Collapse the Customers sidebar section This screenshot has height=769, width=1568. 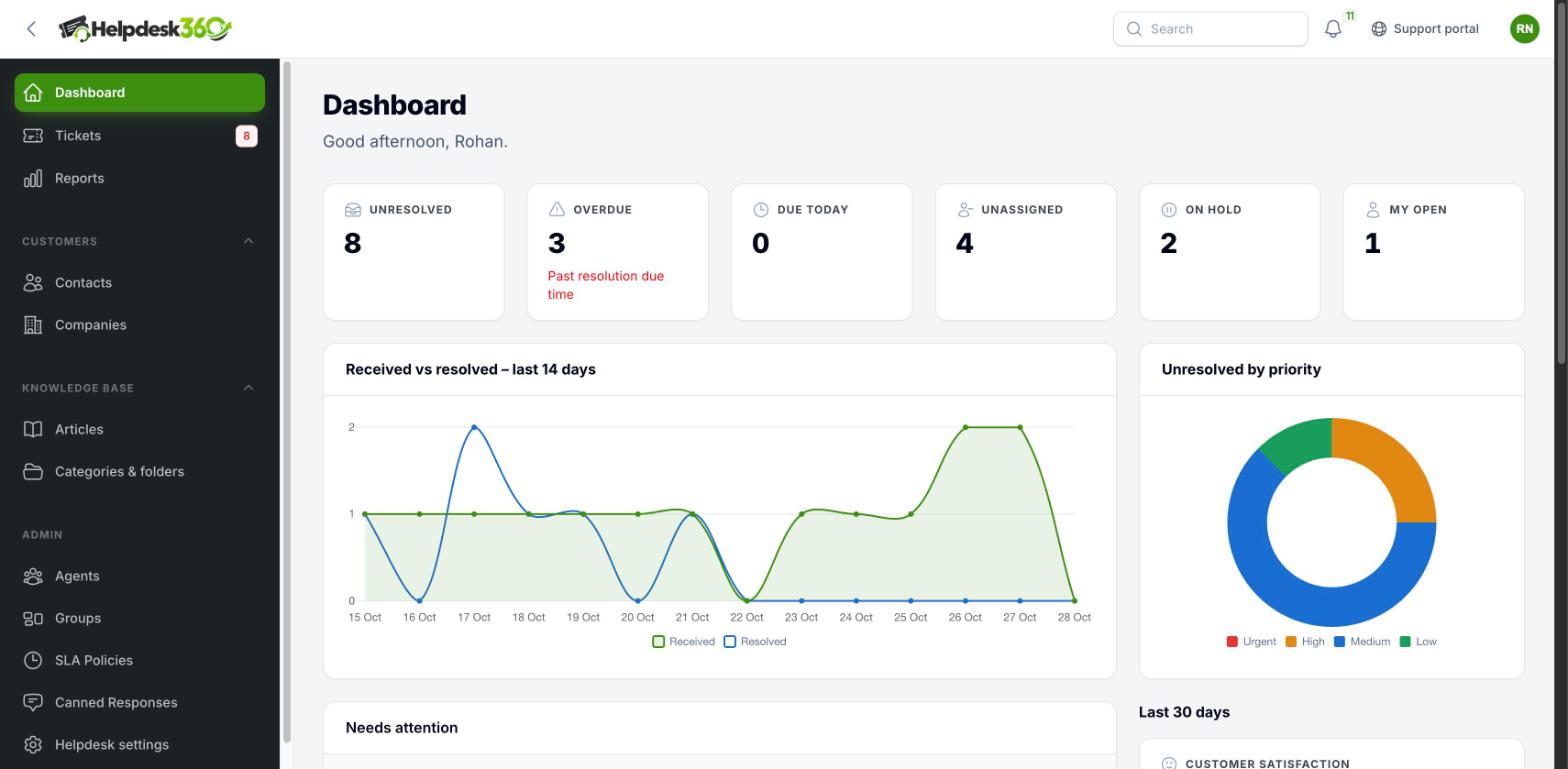coord(248,241)
